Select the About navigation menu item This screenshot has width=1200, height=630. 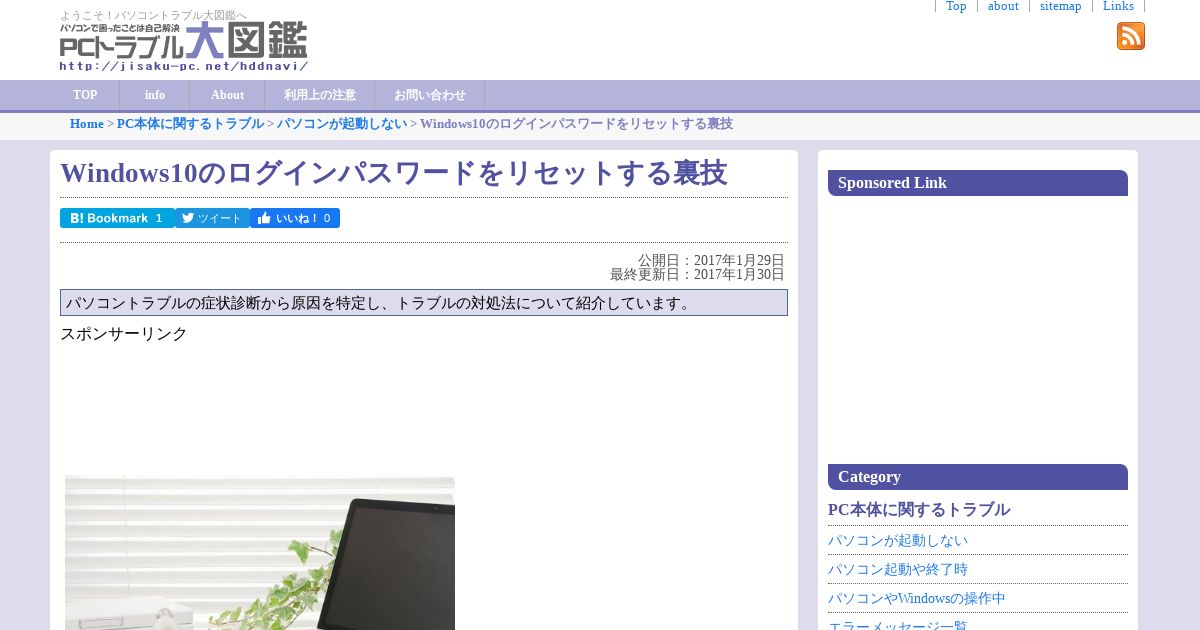coord(227,95)
